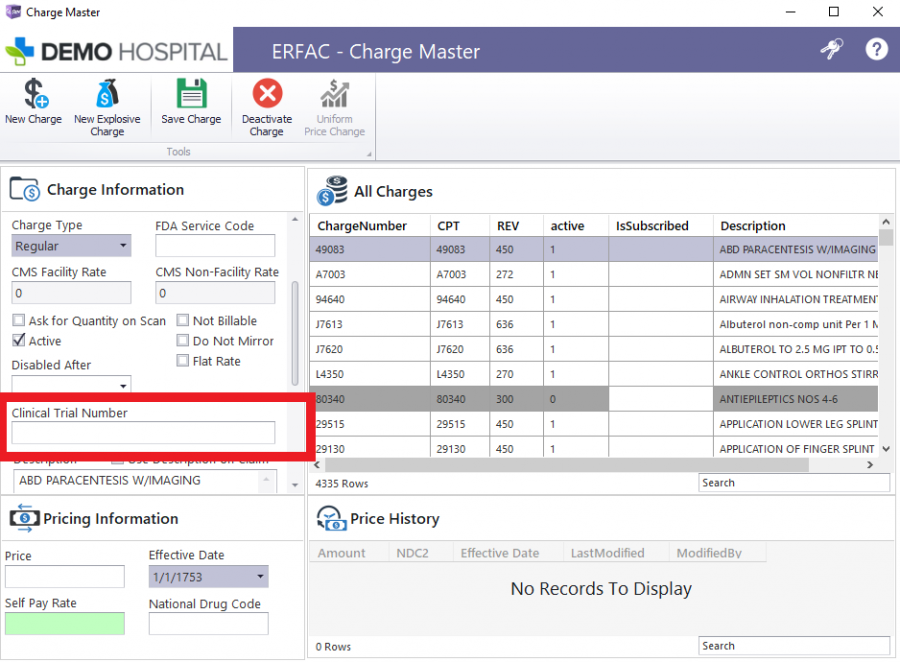The image size is (900, 662).
Task: Click the Self Pay Rate green field
Action: [65, 624]
